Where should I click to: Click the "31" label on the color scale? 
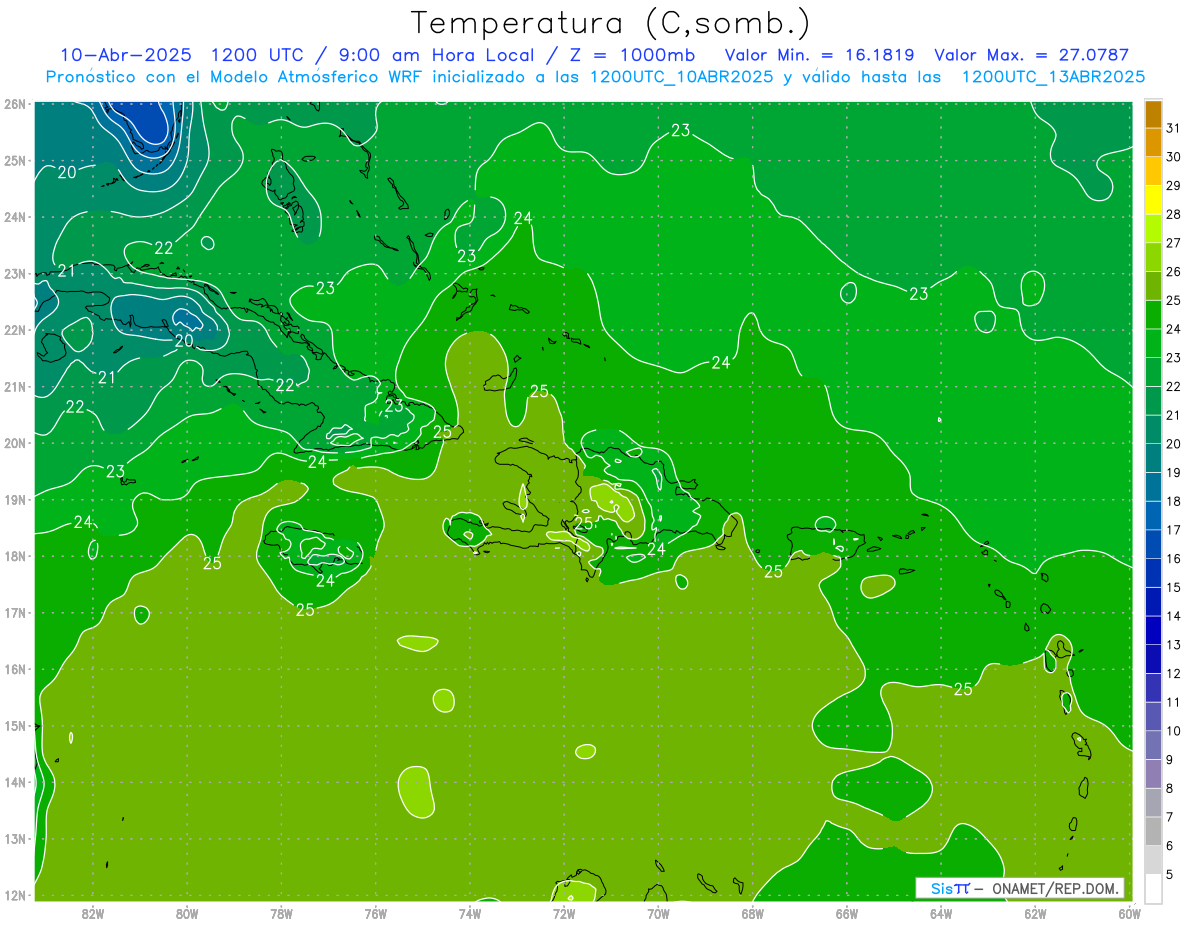coord(1174,128)
